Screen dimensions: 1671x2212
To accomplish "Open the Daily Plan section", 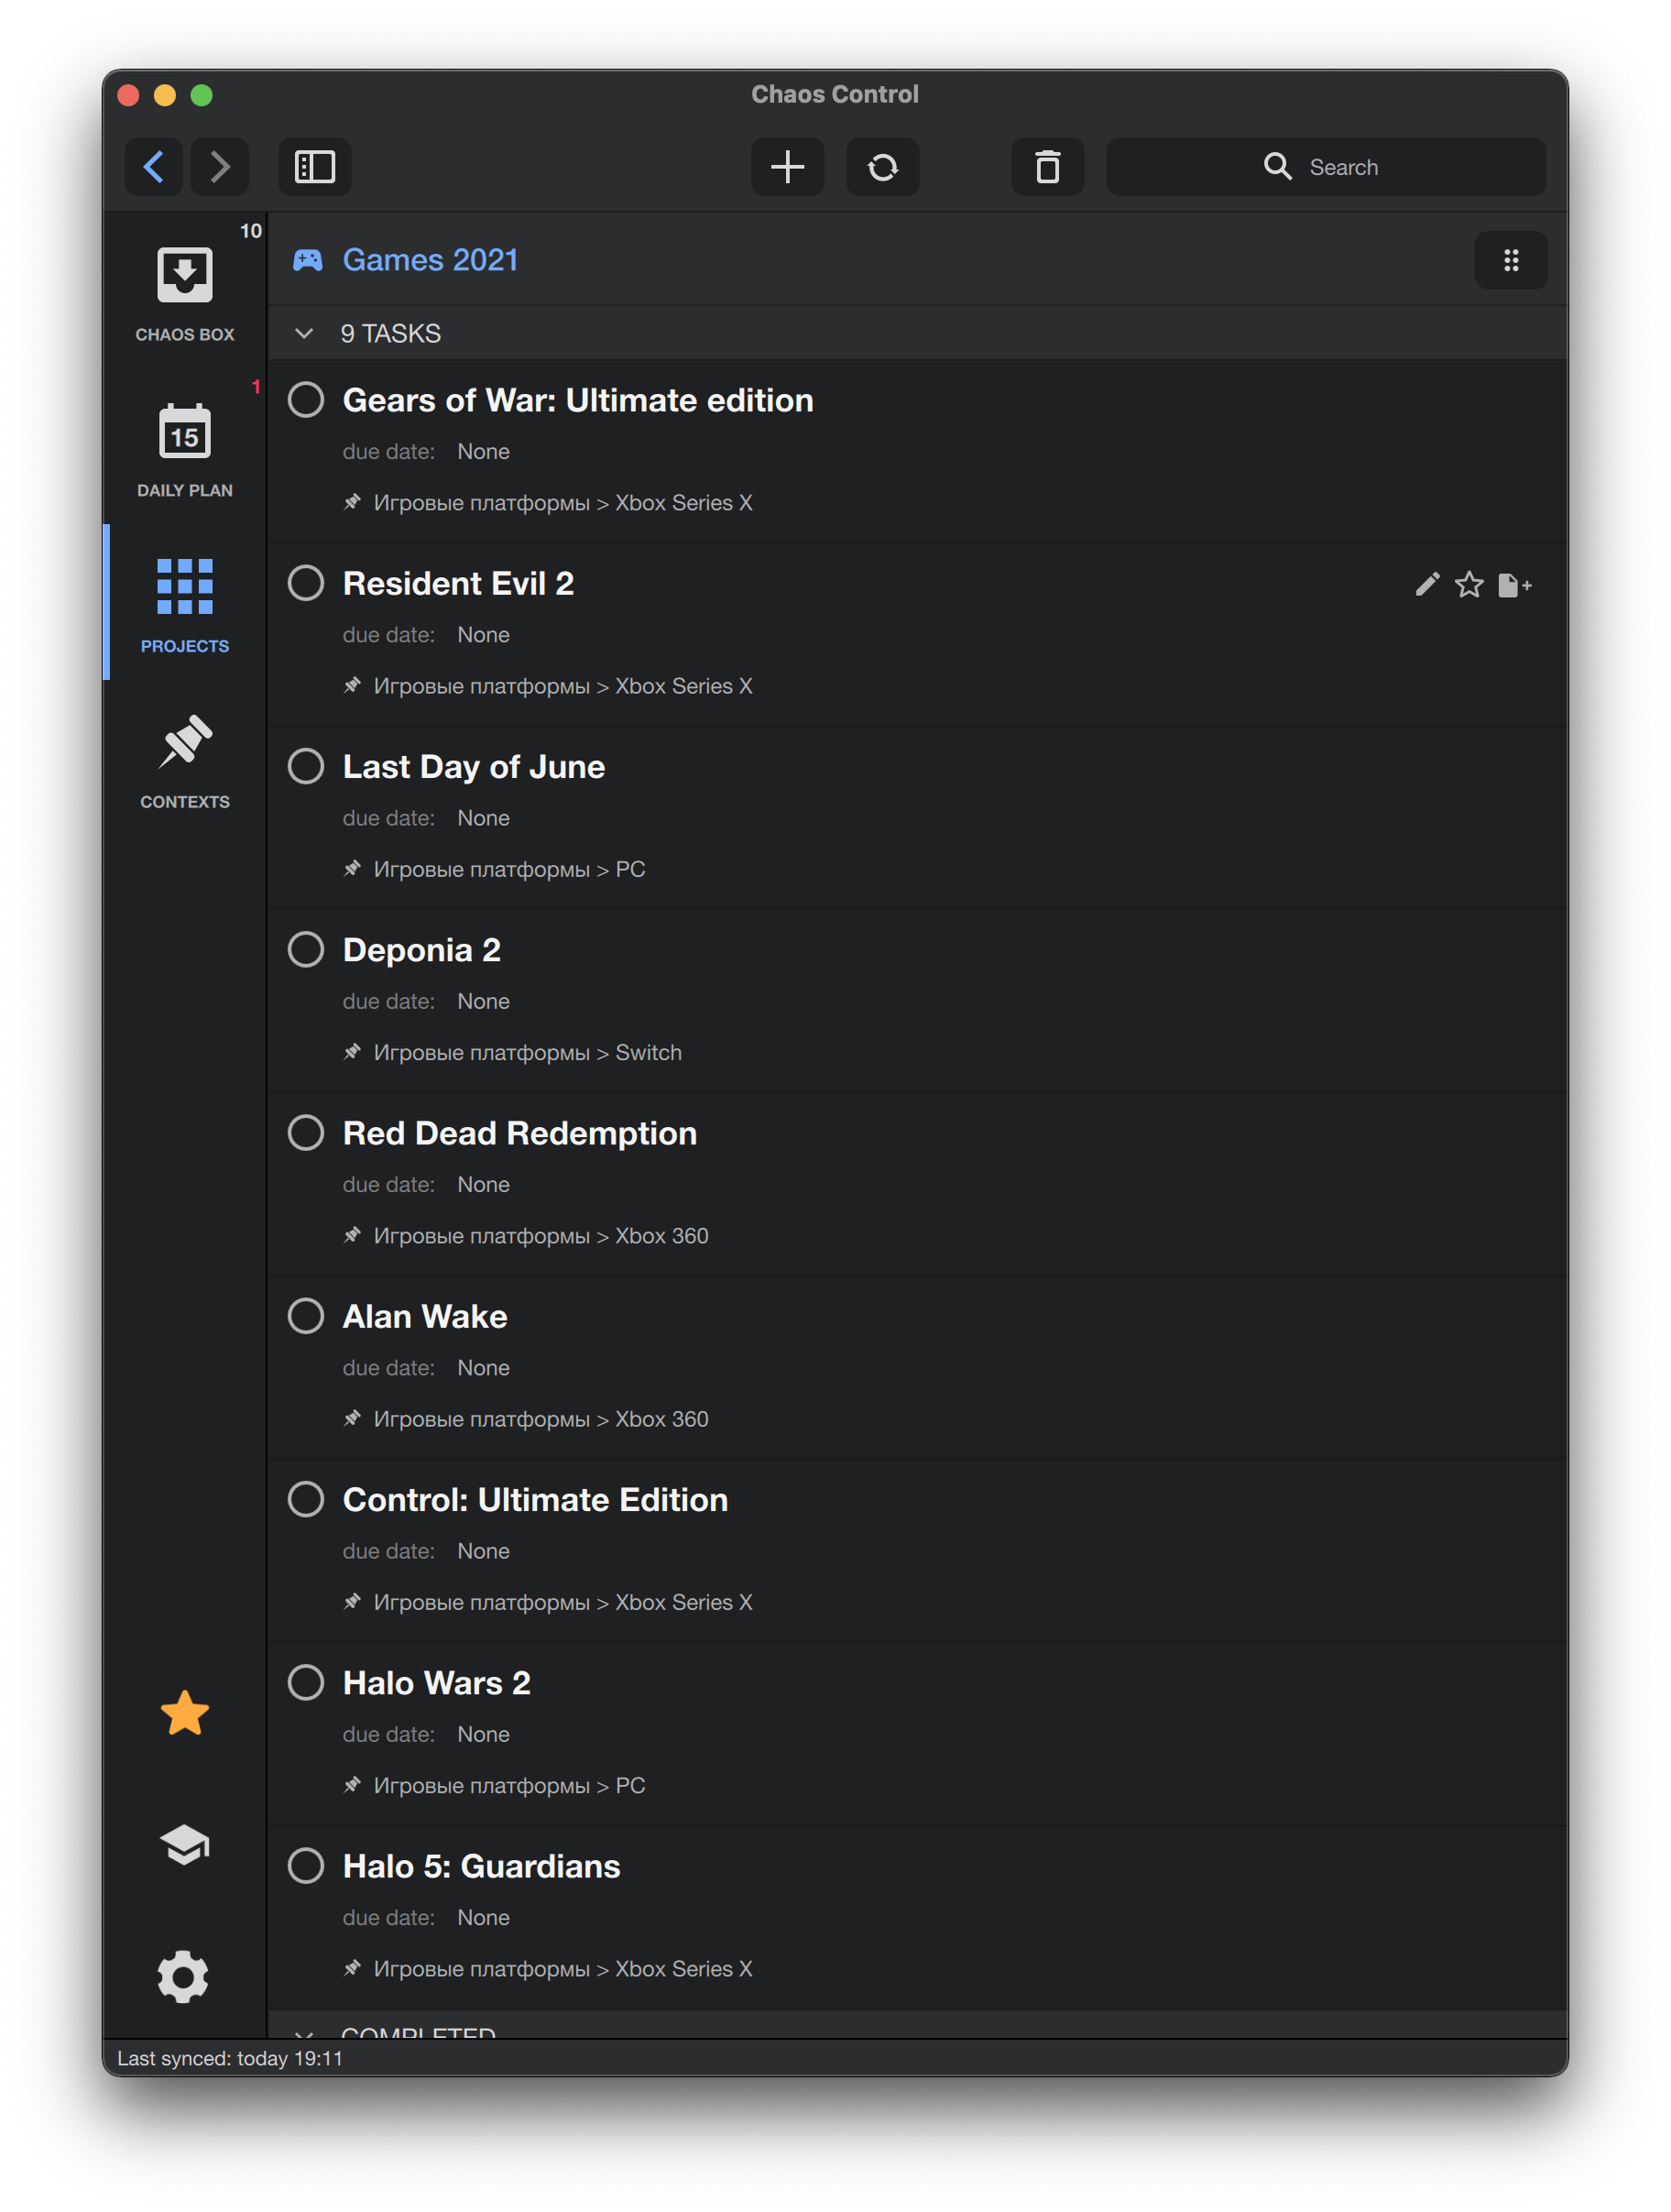I will [x=185, y=447].
